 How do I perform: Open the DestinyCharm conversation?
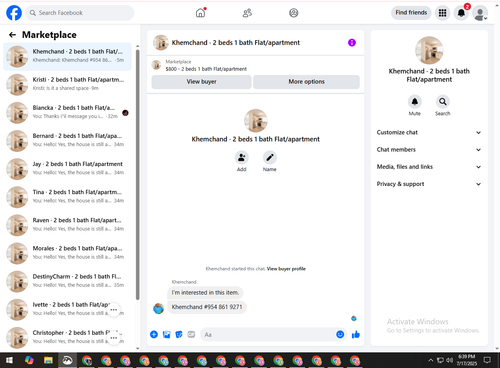68,281
